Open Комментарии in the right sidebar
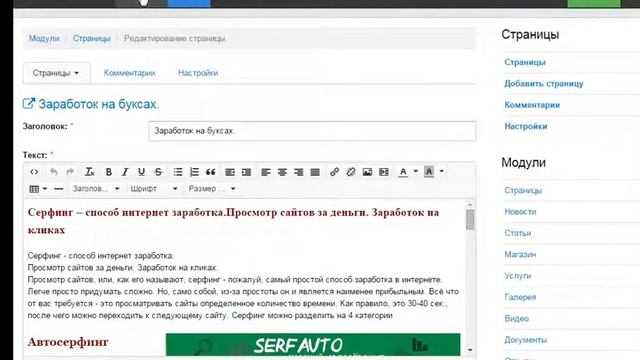The width and height of the screenshot is (640, 360). click(x=532, y=105)
